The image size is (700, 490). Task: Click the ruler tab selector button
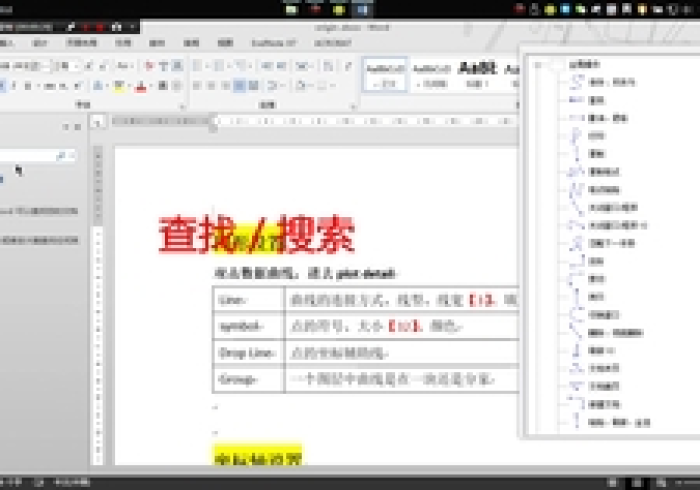(98, 122)
